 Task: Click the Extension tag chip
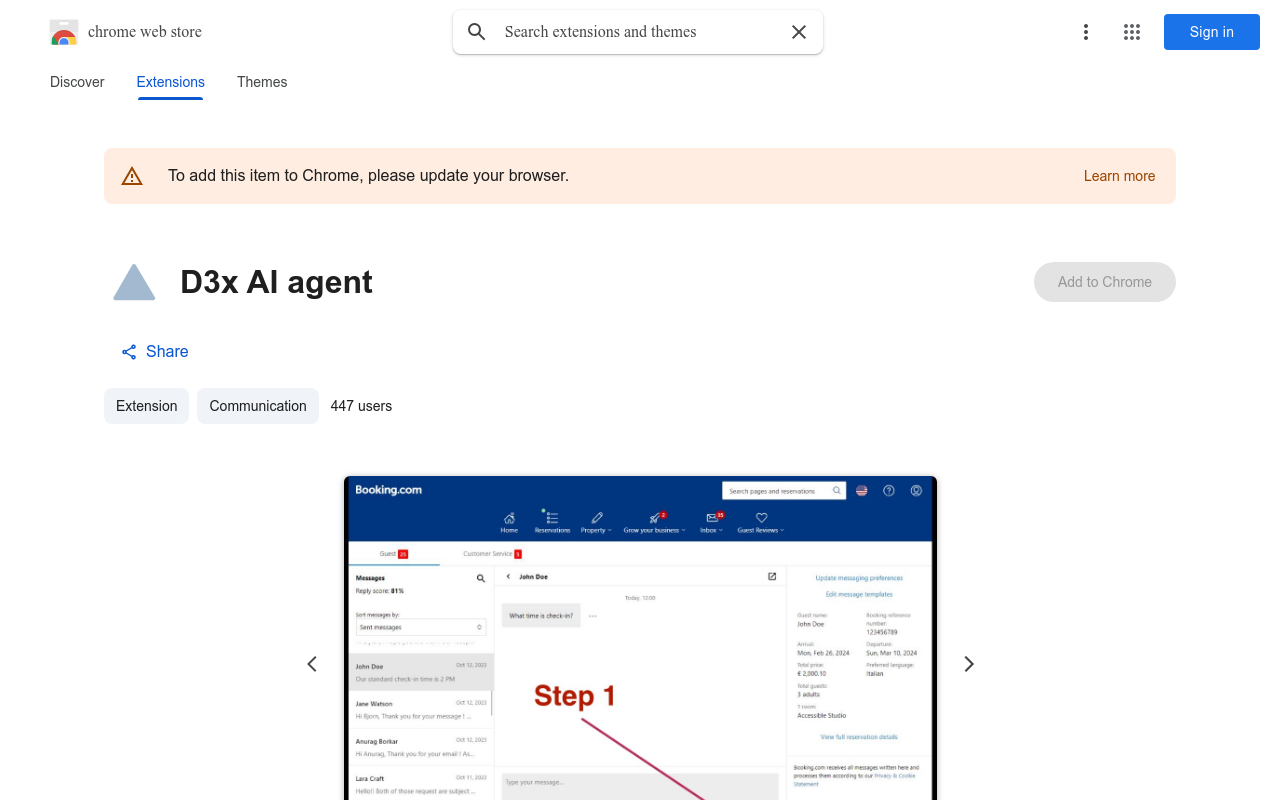[147, 406]
